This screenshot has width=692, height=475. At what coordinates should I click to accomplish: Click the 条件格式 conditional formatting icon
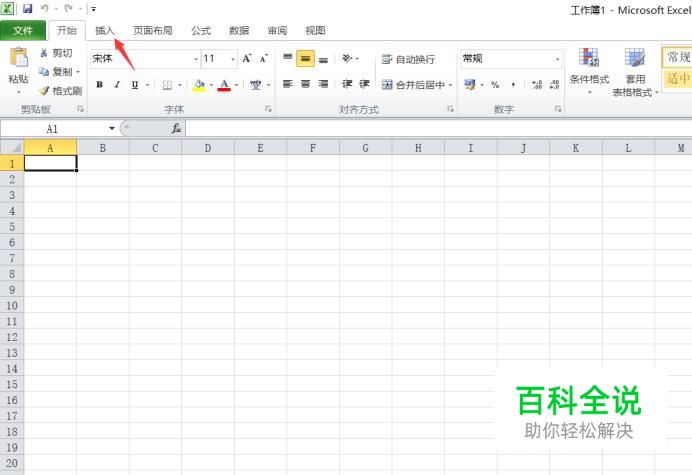point(589,58)
